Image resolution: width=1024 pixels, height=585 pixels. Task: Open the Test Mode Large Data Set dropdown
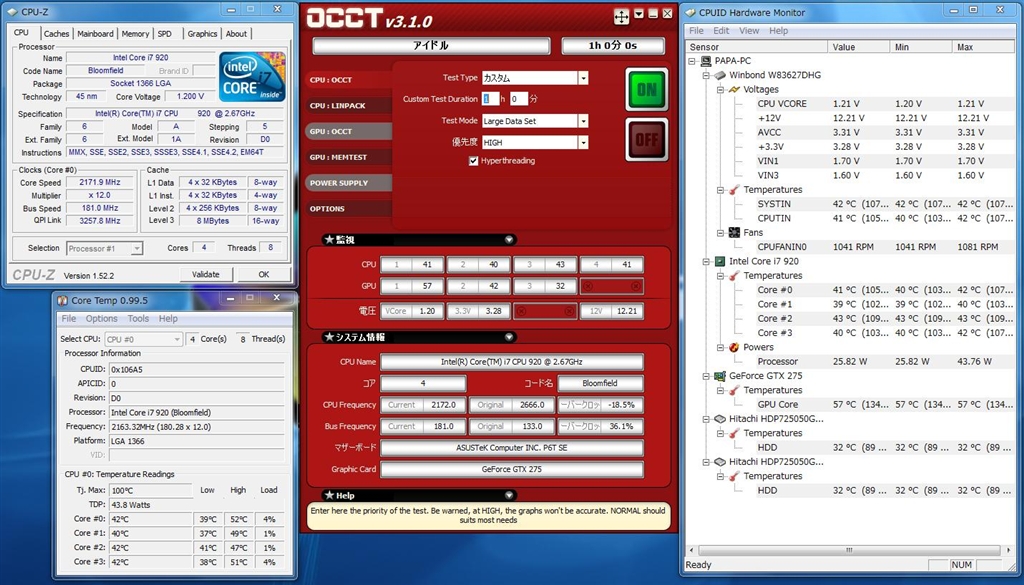[583, 121]
